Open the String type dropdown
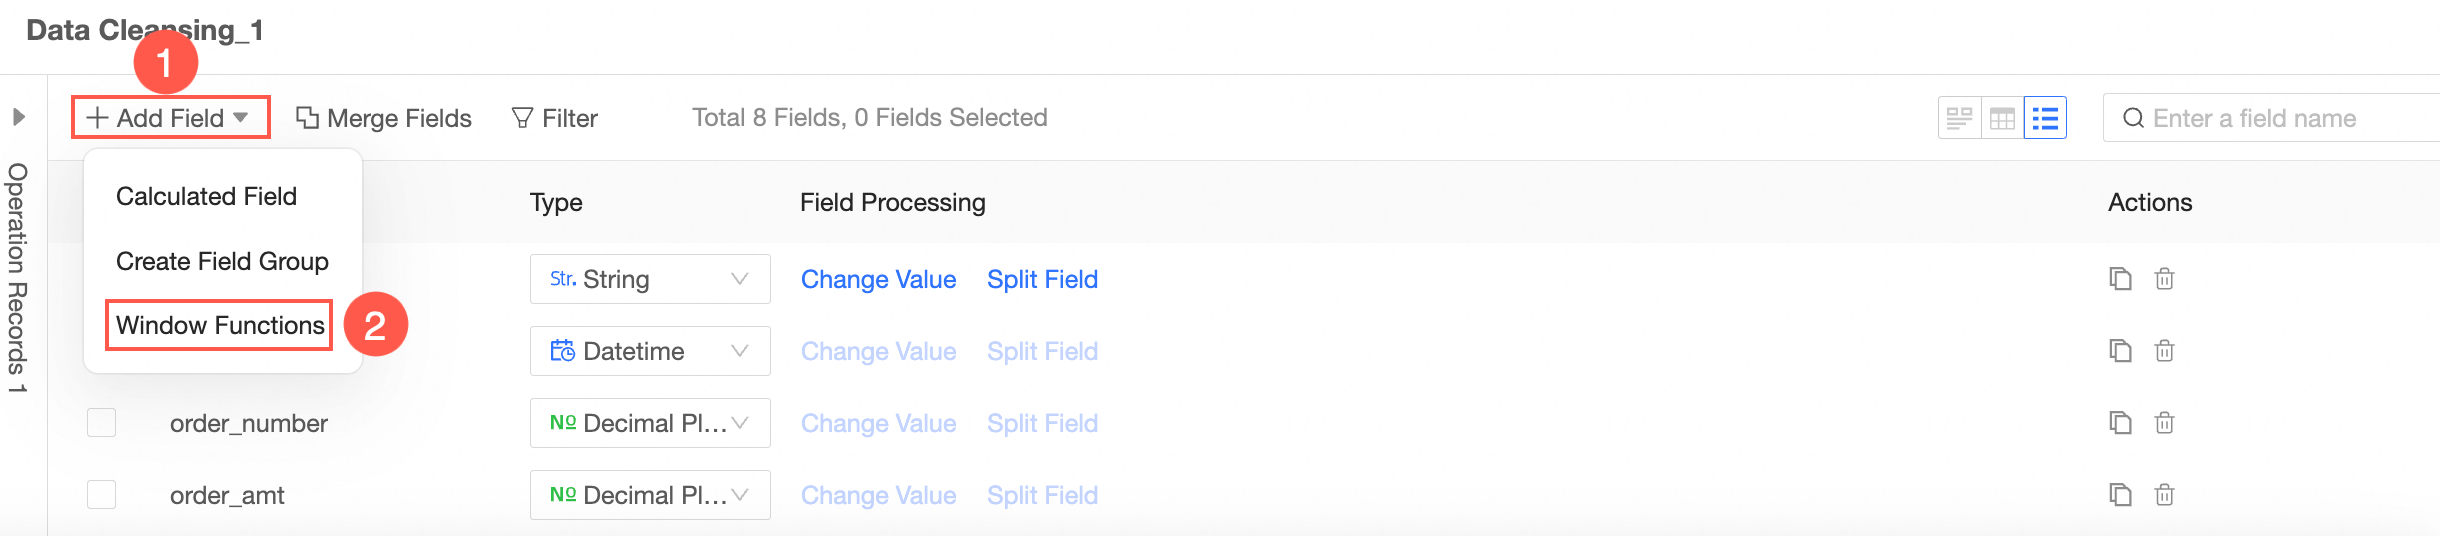The height and width of the screenshot is (536, 2440). point(649,279)
